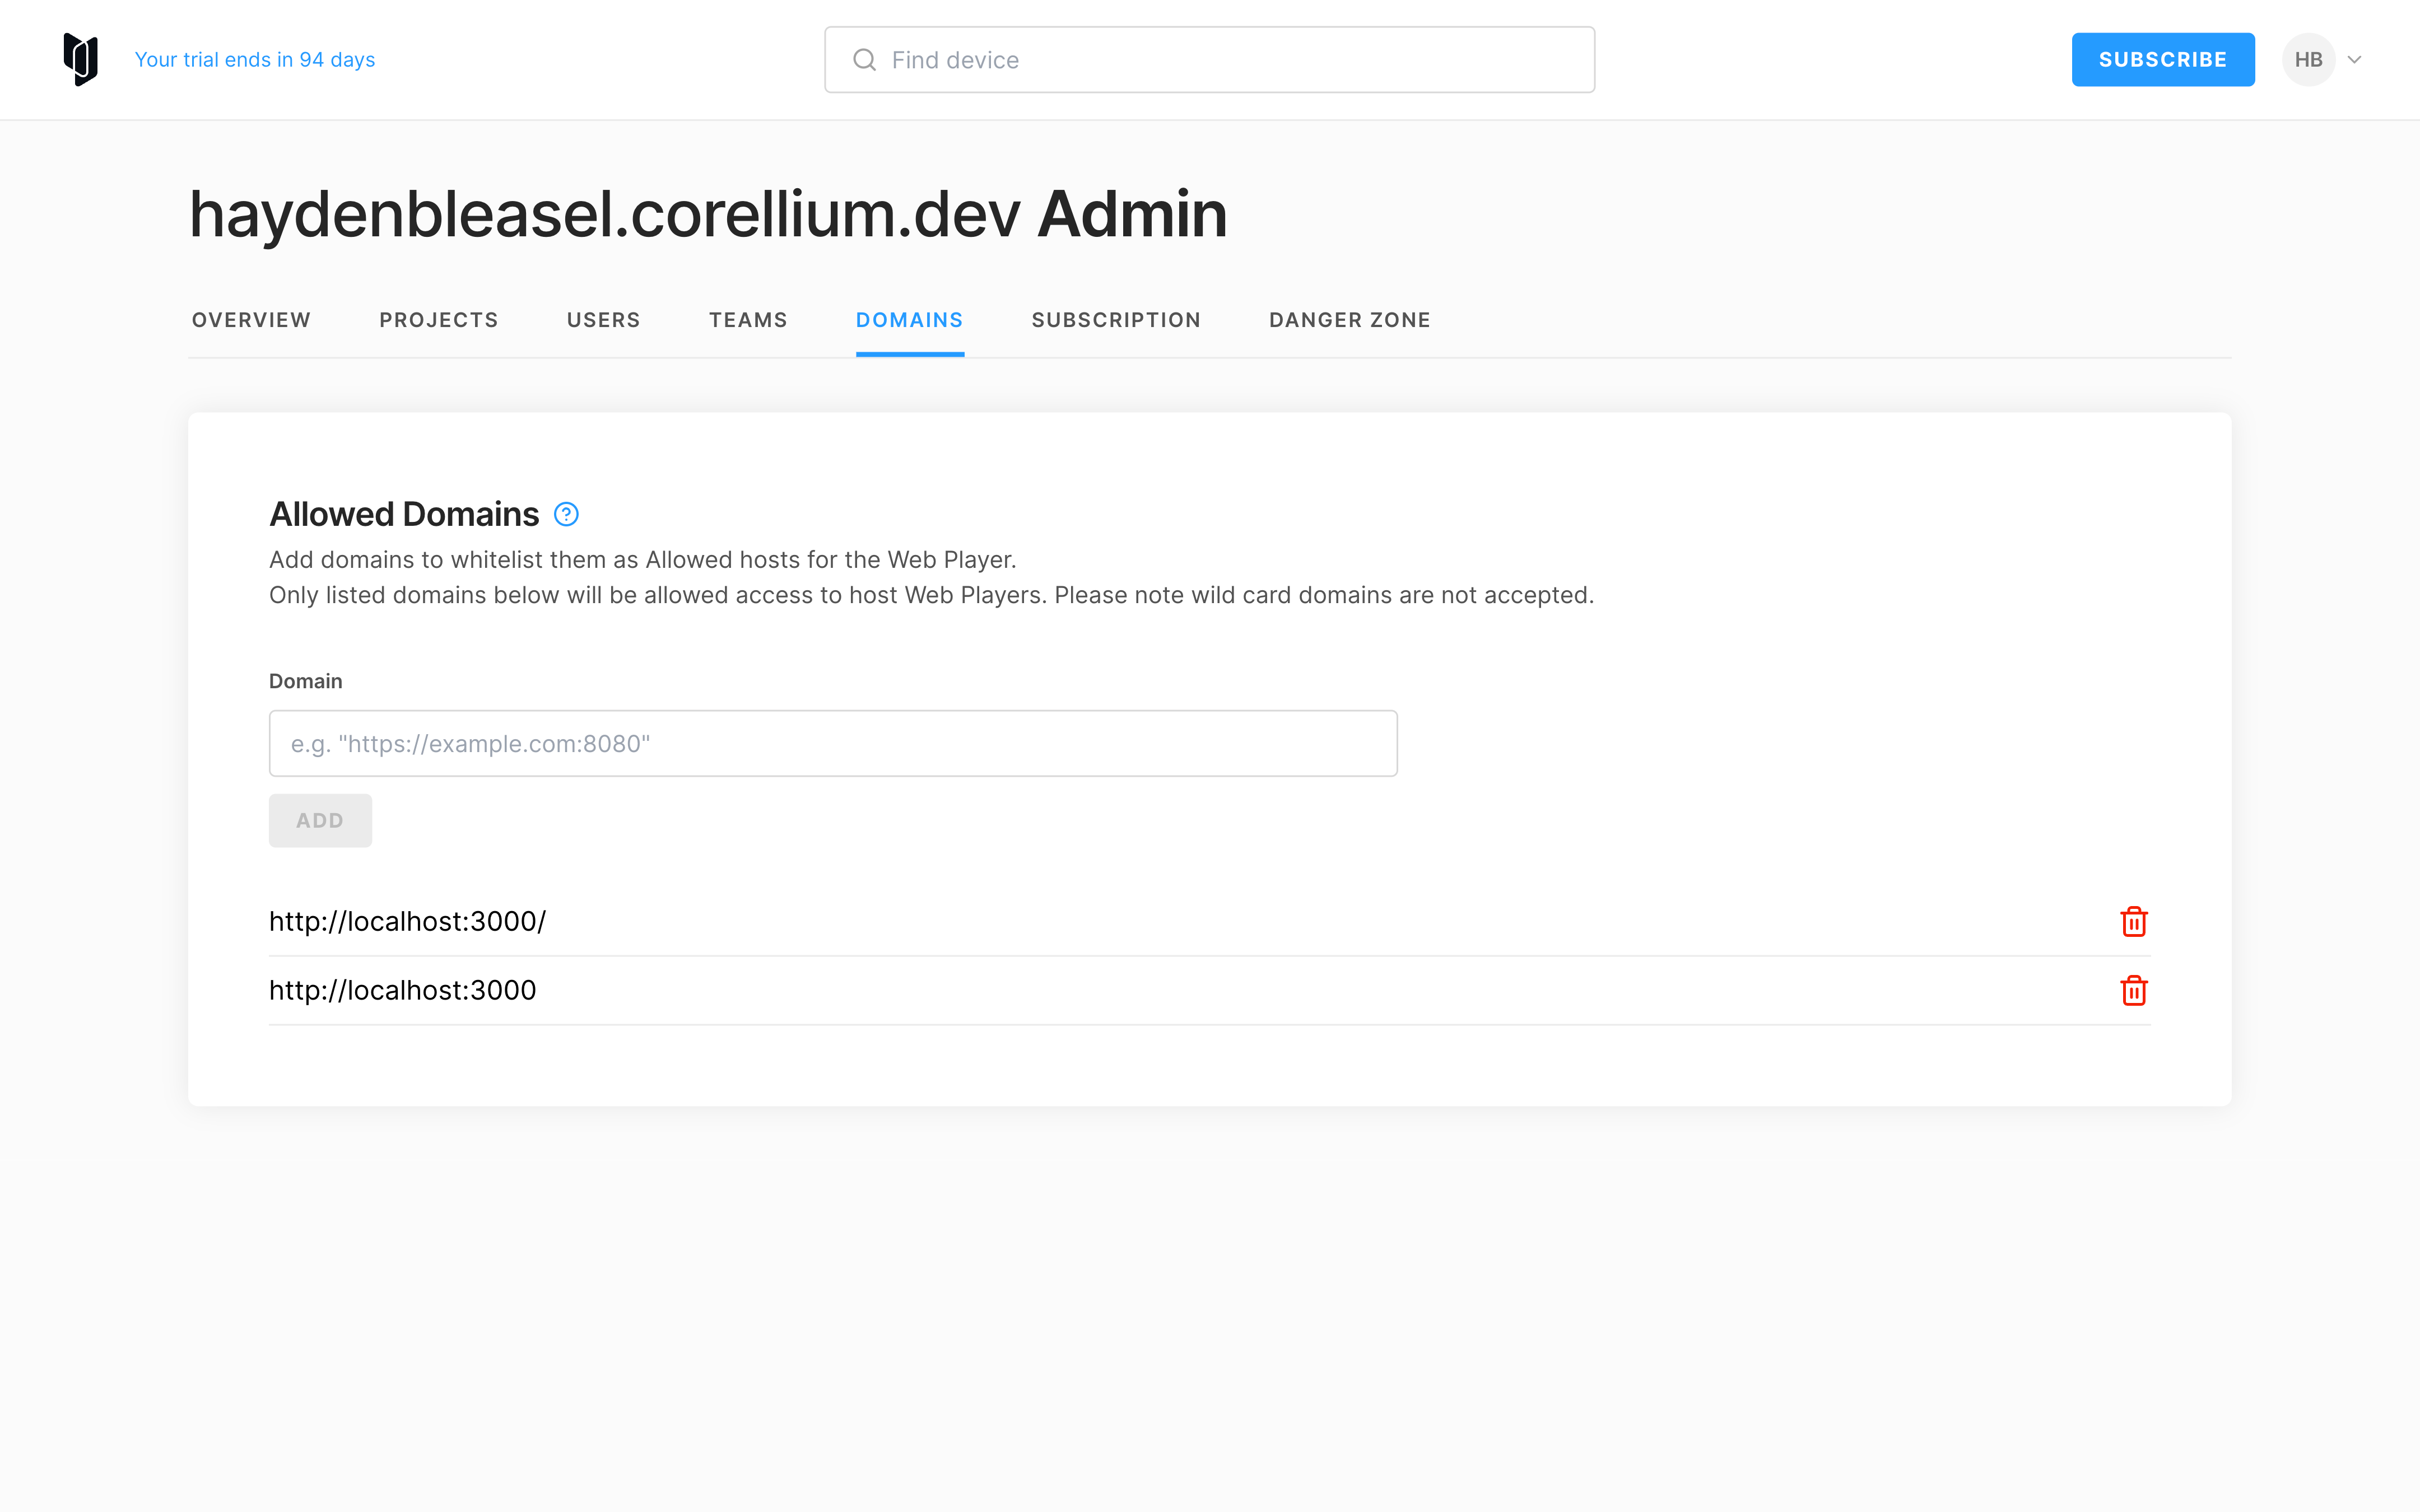2420x1512 pixels.
Task: Click inside the Domain input field
Action: click(x=833, y=743)
